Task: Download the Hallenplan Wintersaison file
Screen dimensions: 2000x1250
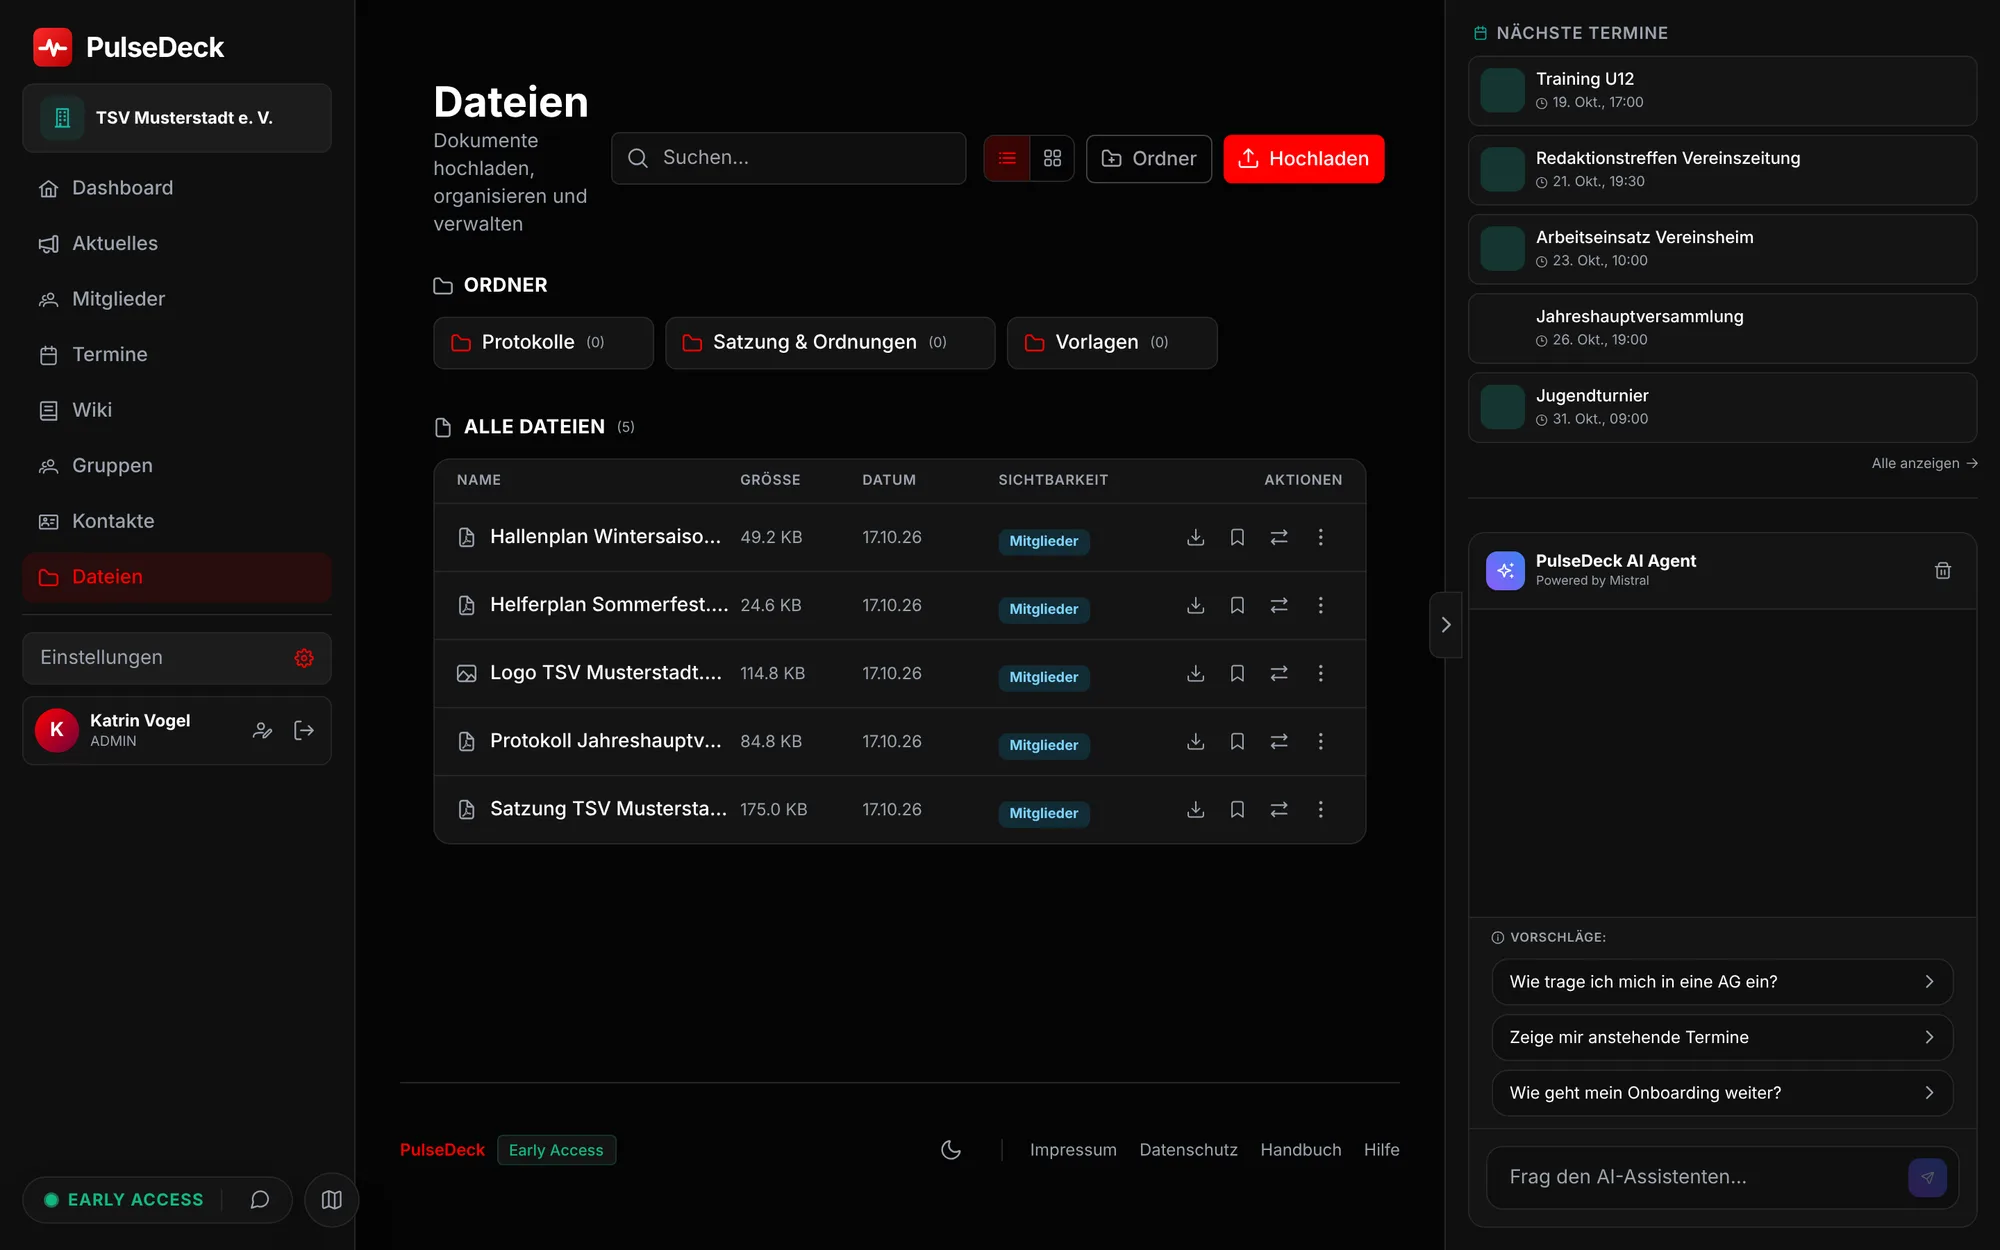Action: coord(1195,537)
